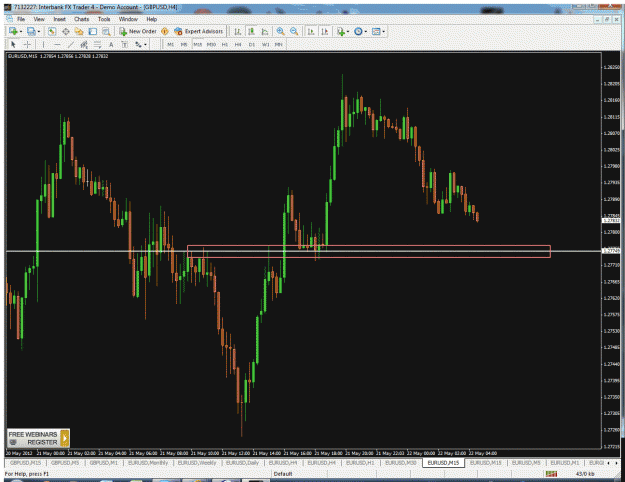Click the Expert Advisors button
Viewport: 625px width, 482px height.
pyautogui.click(x=199, y=31)
